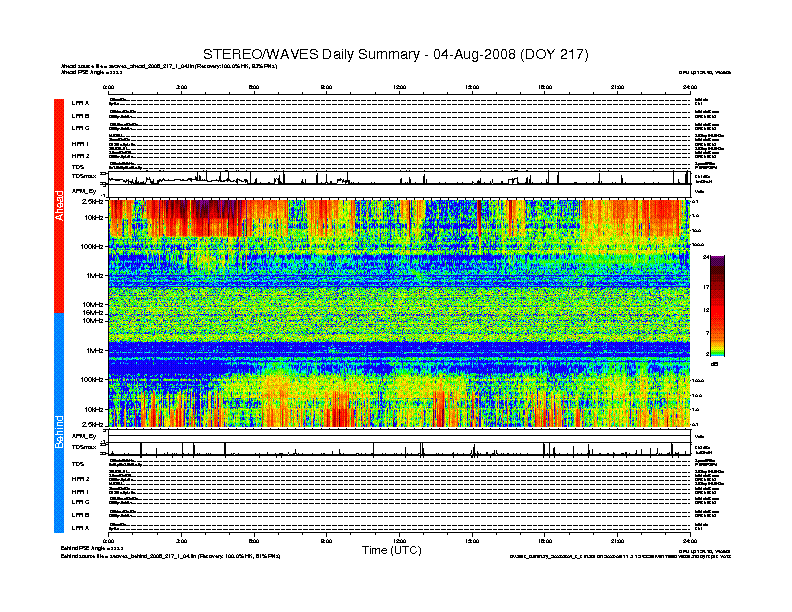Select the HFR 1 label in Behind section
Screen dimensions: 792x612
(x=80, y=491)
